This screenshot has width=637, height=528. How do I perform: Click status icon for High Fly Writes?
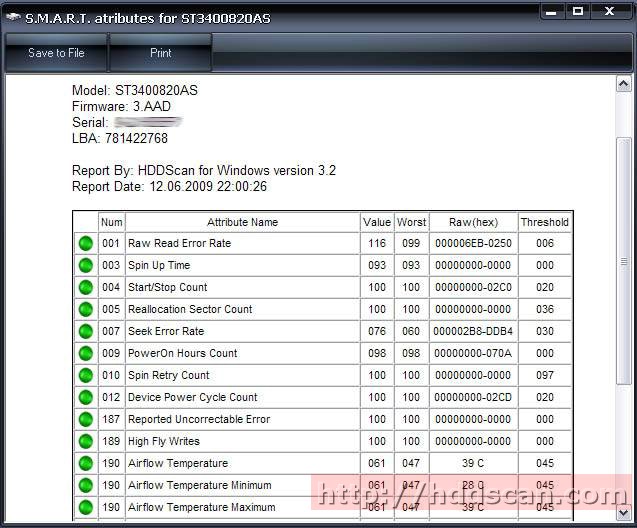pos(85,442)
